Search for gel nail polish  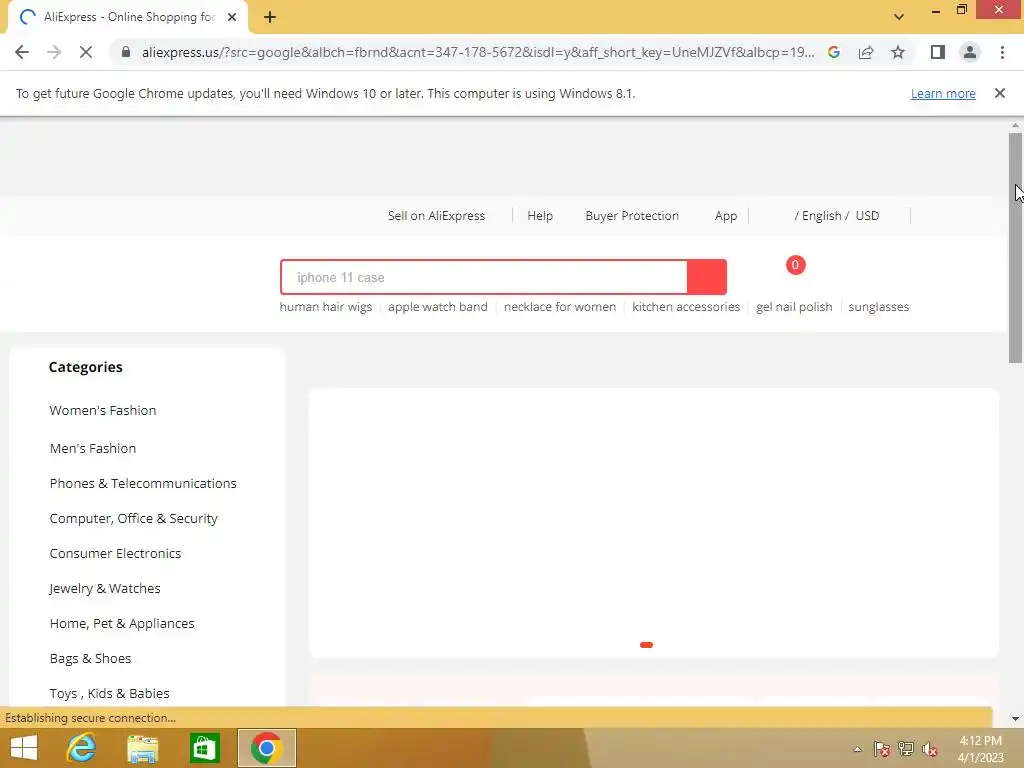(794, 307)
